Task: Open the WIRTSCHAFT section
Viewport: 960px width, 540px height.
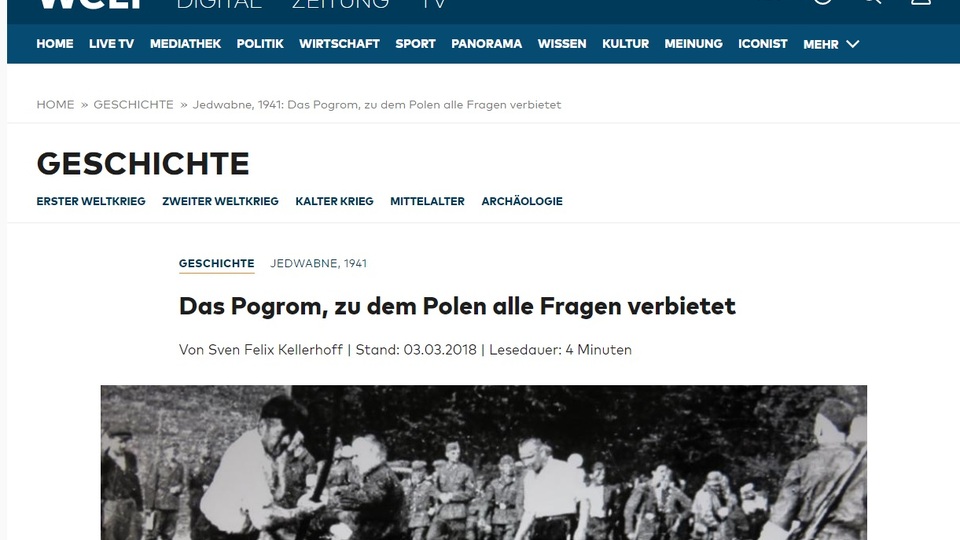Action: (339, 44)
